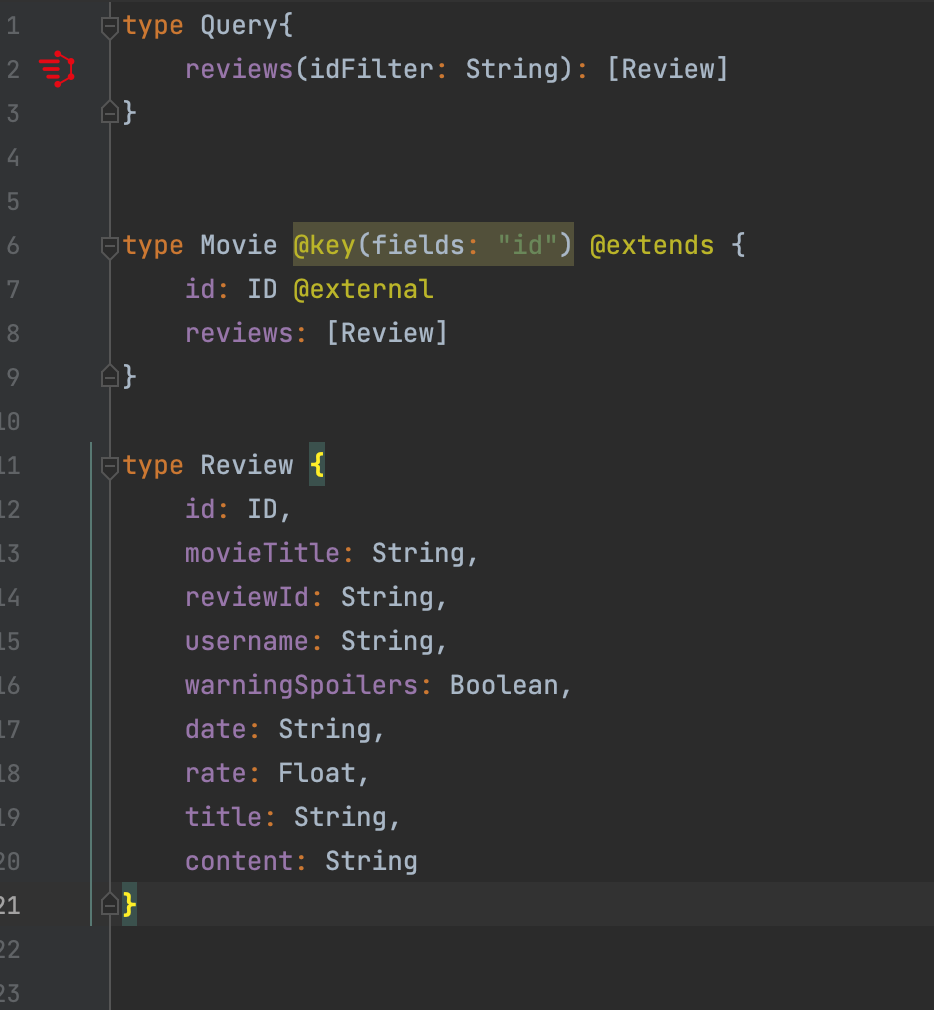The height and width of the screenshot is (1010, 934).
Task: Click the Float type of rate field
Action: [x=317, y=774]
